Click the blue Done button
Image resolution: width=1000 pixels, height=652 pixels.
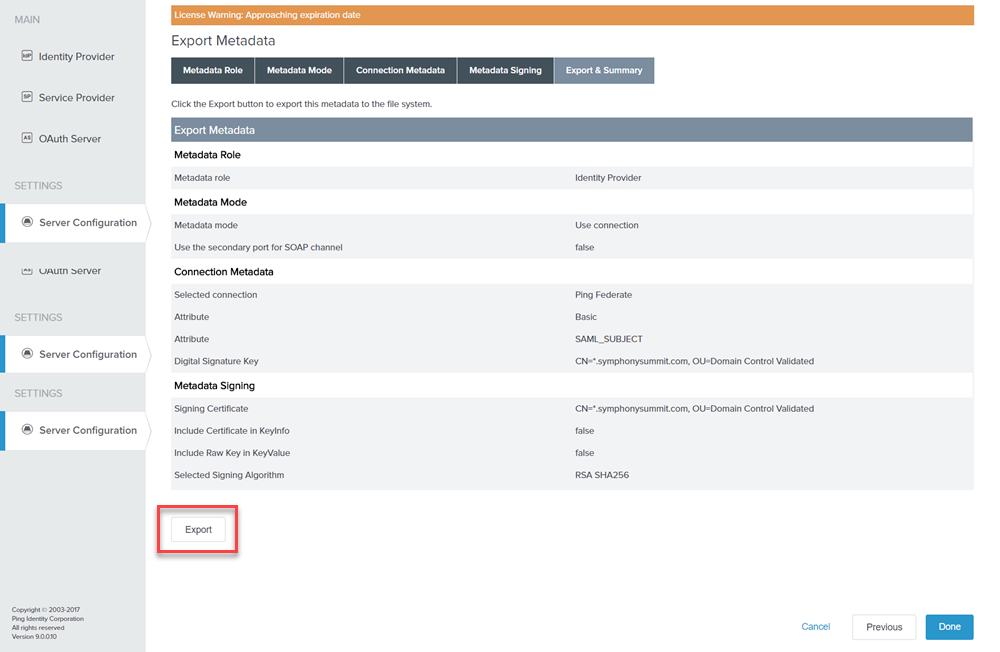(x=949, y=627)
